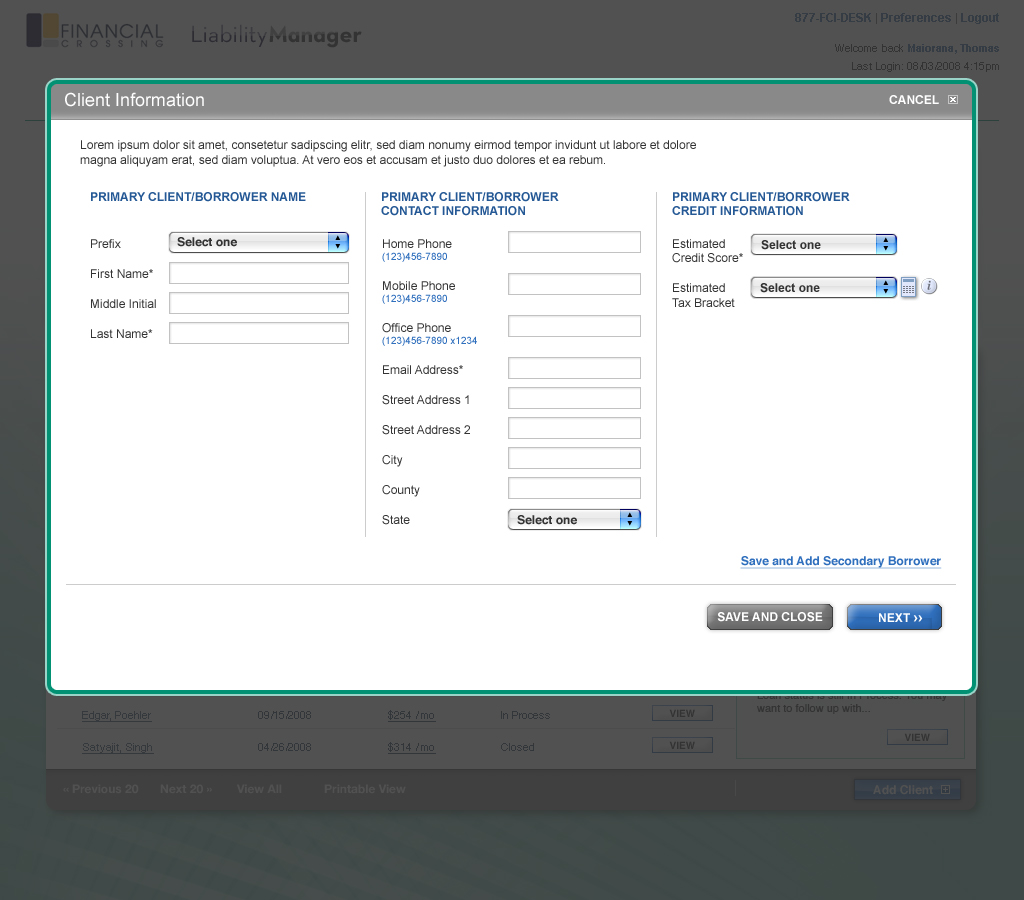Open the Prefix dropdown
1024x900 pixels.
[x=258, y=242]
